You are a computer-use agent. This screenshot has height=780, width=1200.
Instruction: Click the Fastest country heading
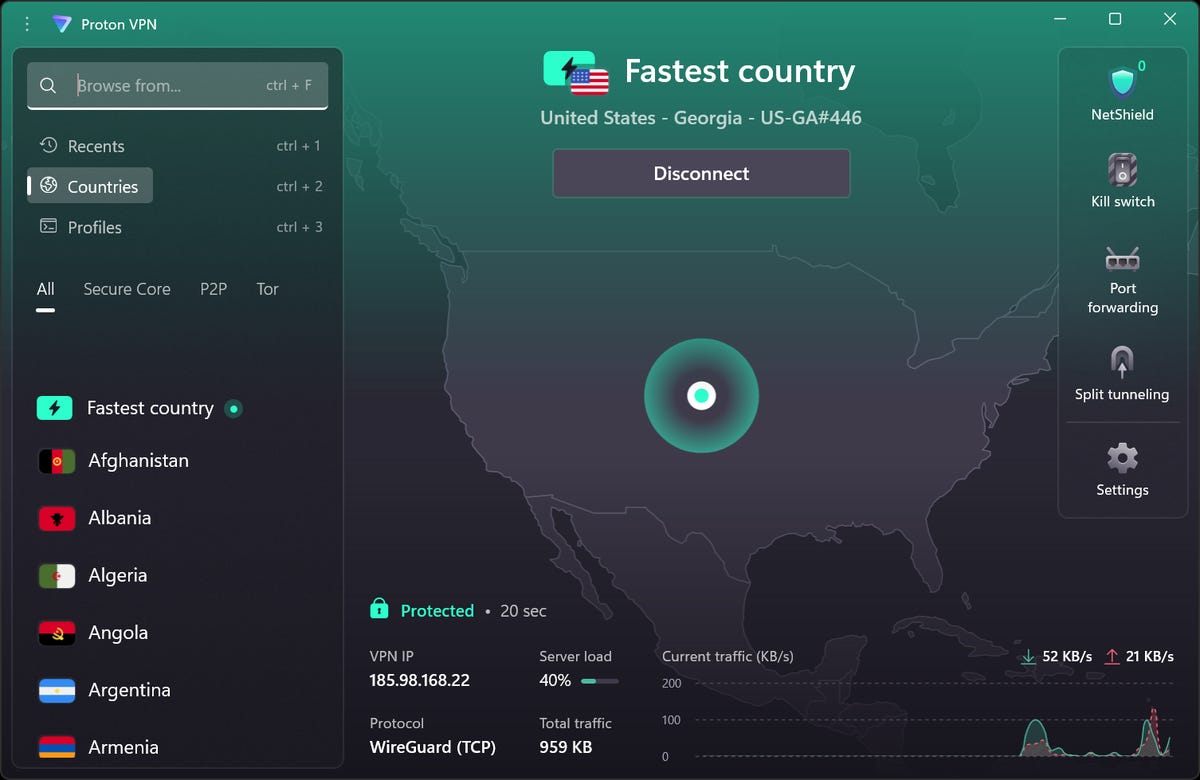[x=740, y=71]
